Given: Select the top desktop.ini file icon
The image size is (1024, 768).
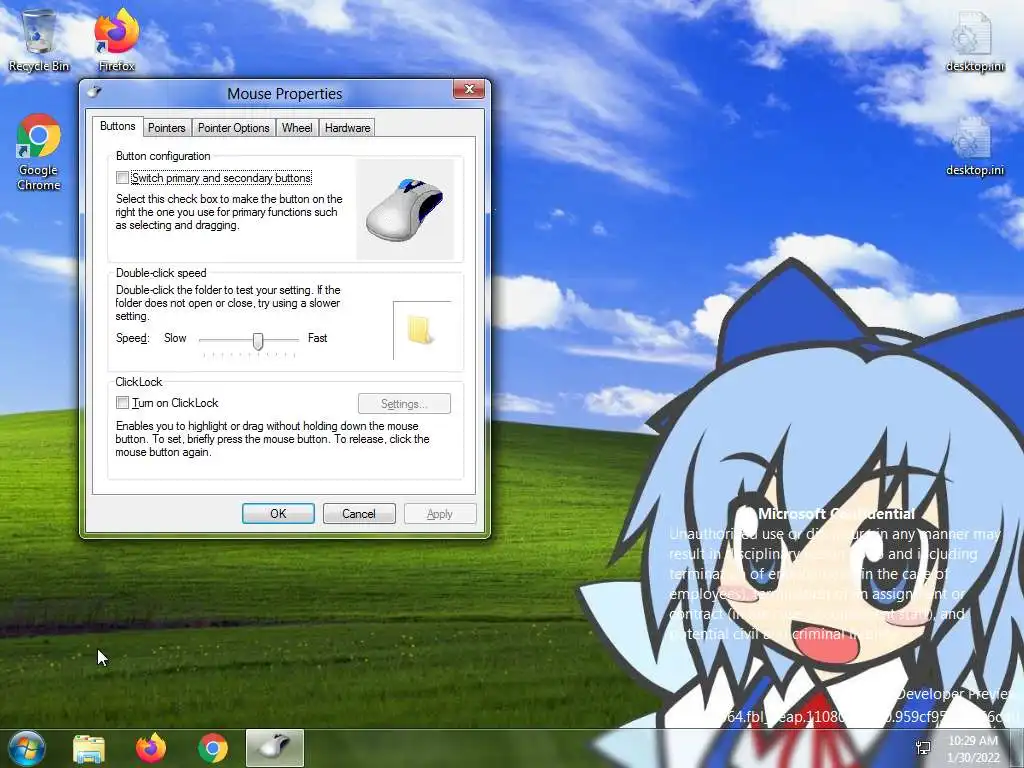Looking at the screenshot, I should tap(974, 40).
